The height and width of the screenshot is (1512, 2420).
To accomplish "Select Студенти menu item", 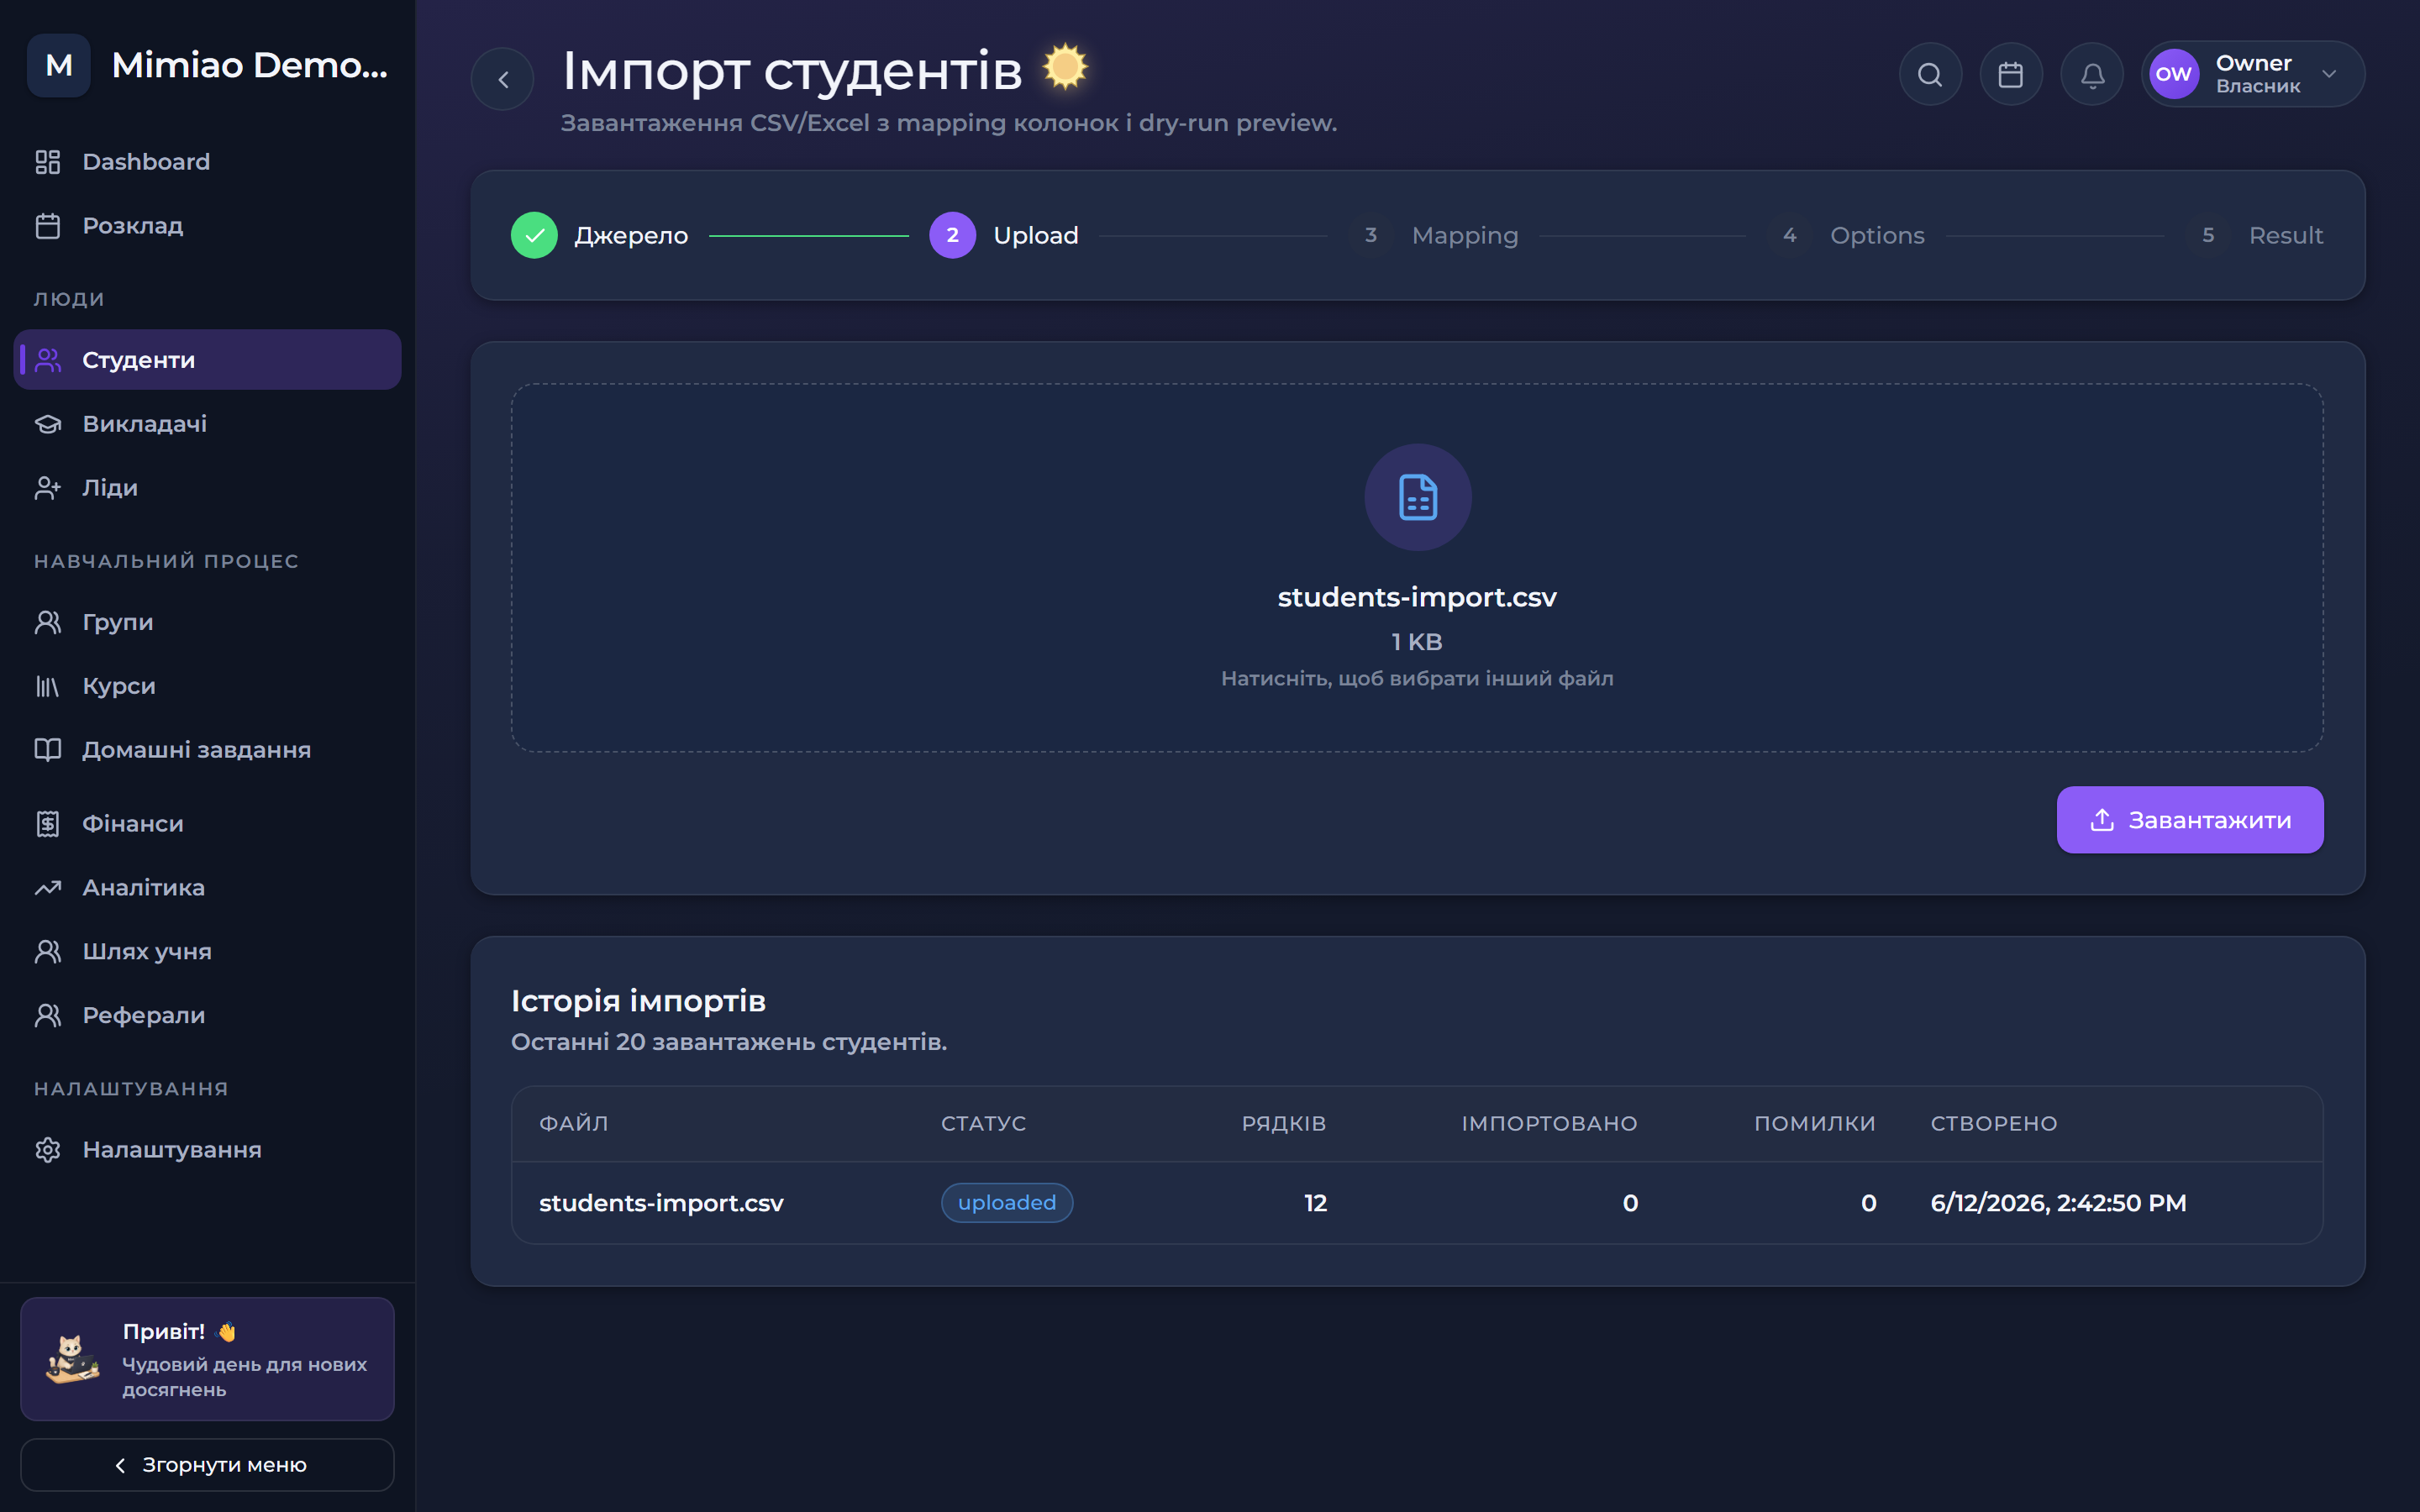I will [x=207, y=360].
